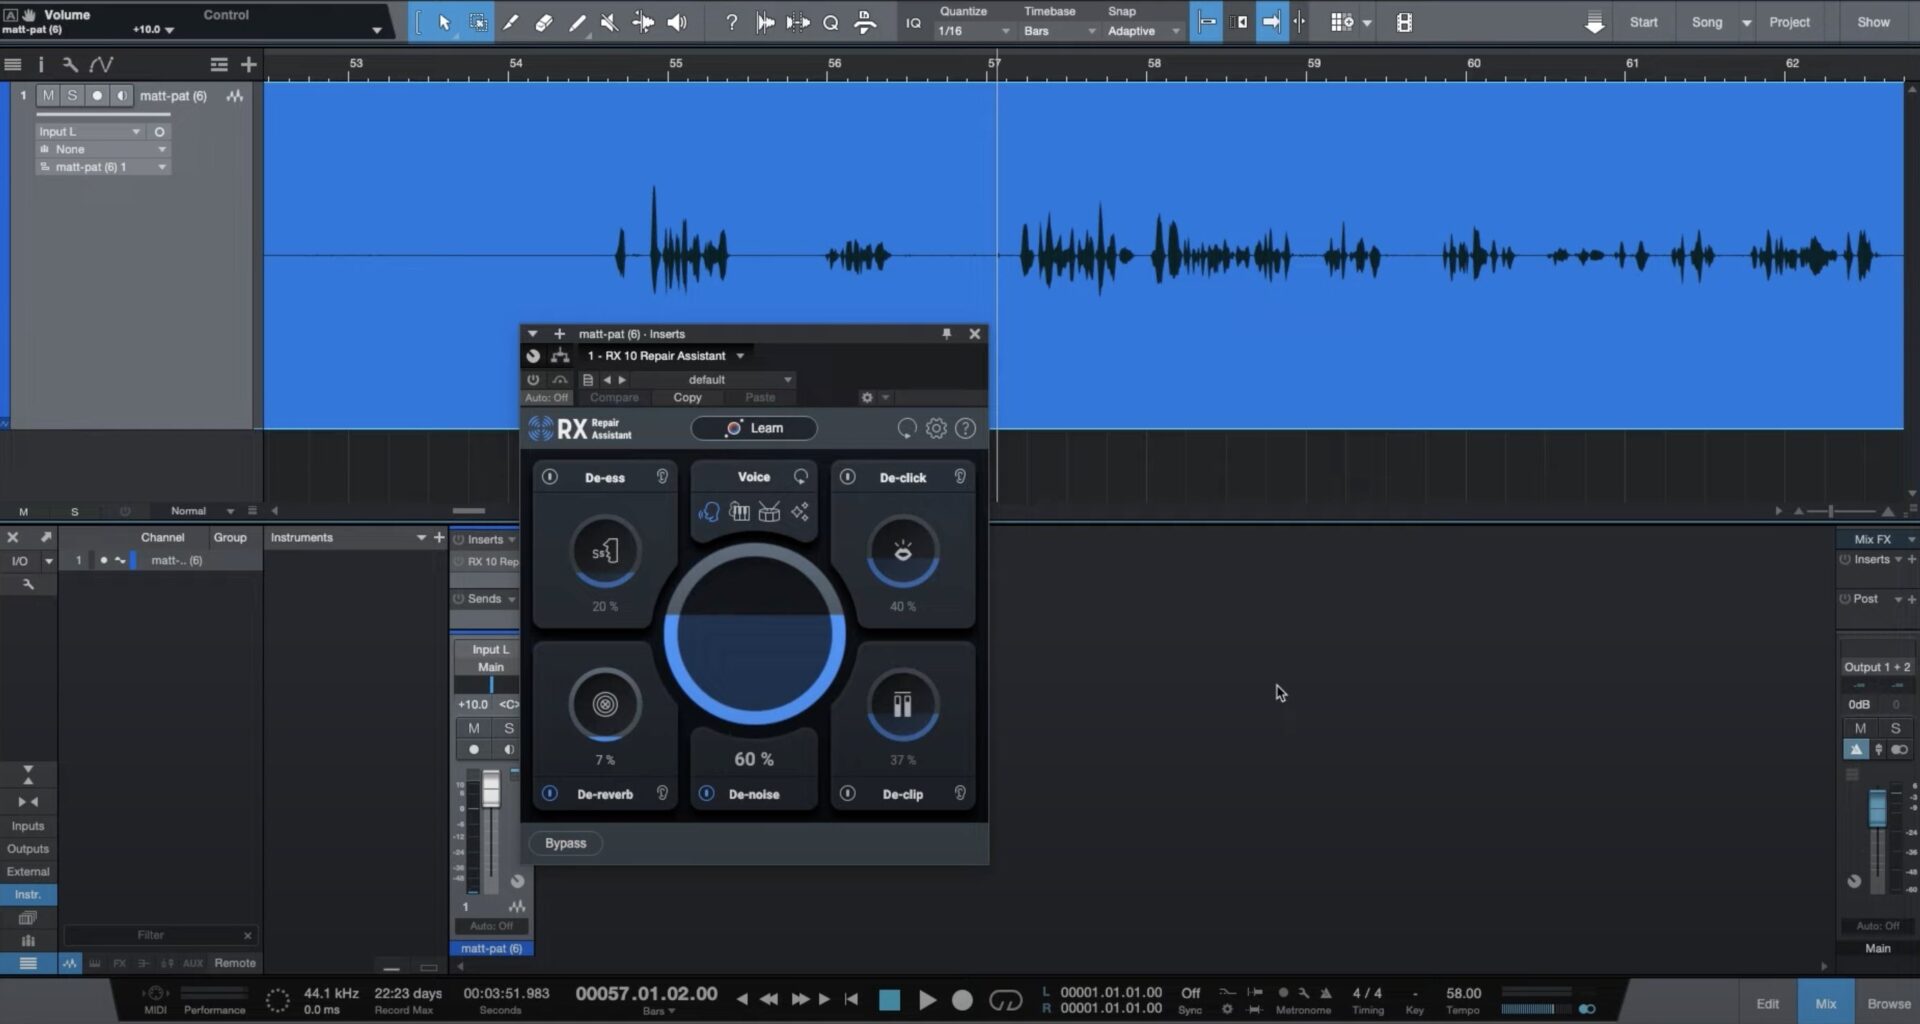The width and height of the screenshot is (1920, 1024).
Task: Select the Music genre icon under Voice
Action: click(x=739, y=511)
